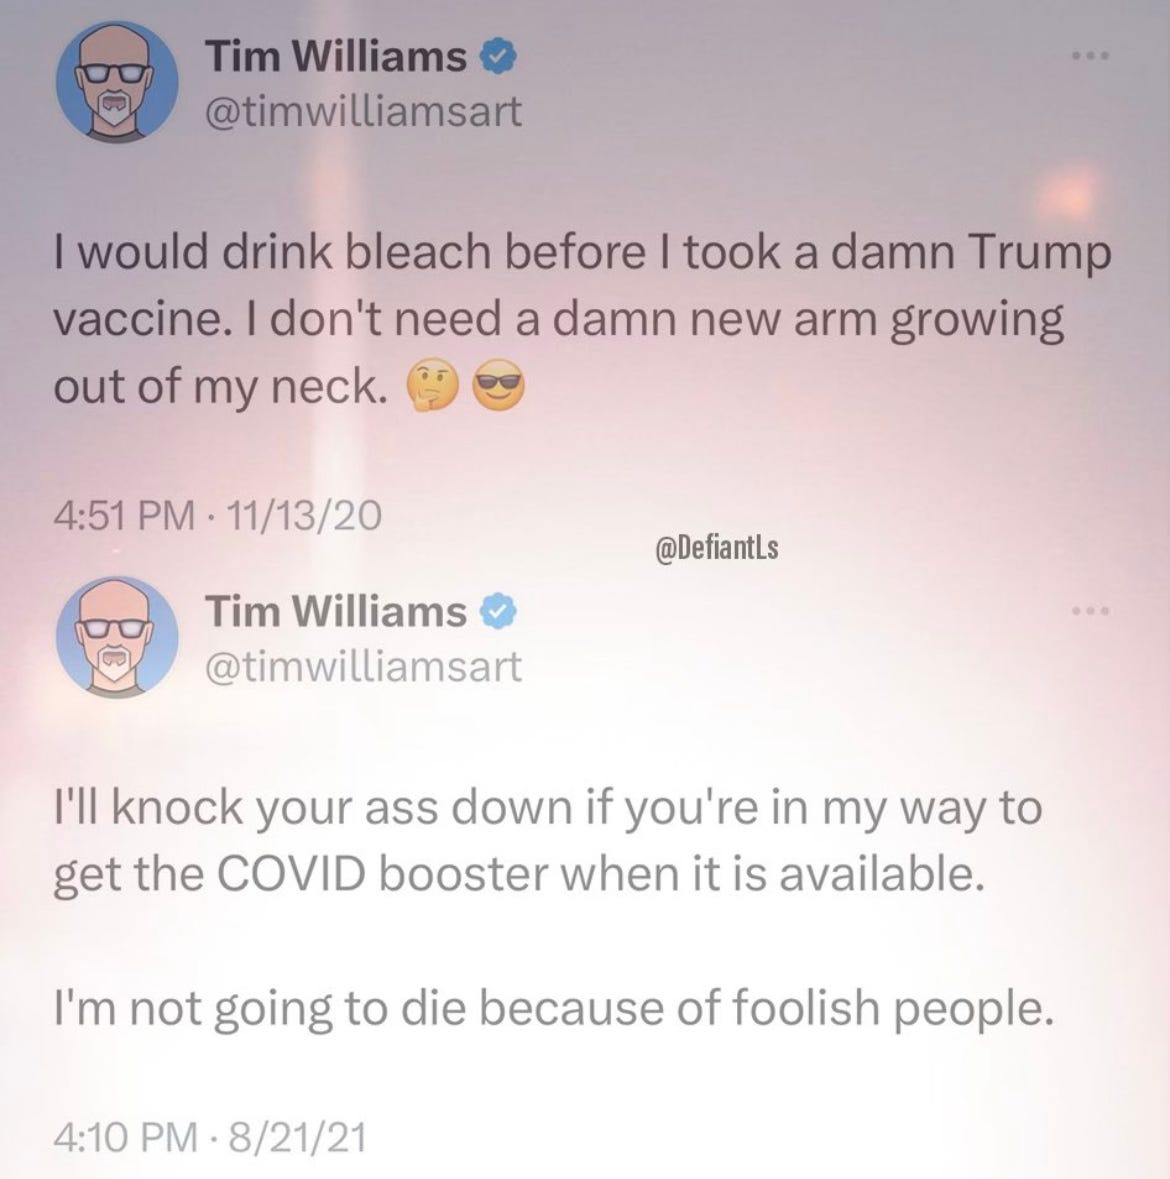1170x1179 pixels.
Task: Visit @timwilliamsart handle in the second tweet
Action: pyautogui.click(x=363, y=668)
